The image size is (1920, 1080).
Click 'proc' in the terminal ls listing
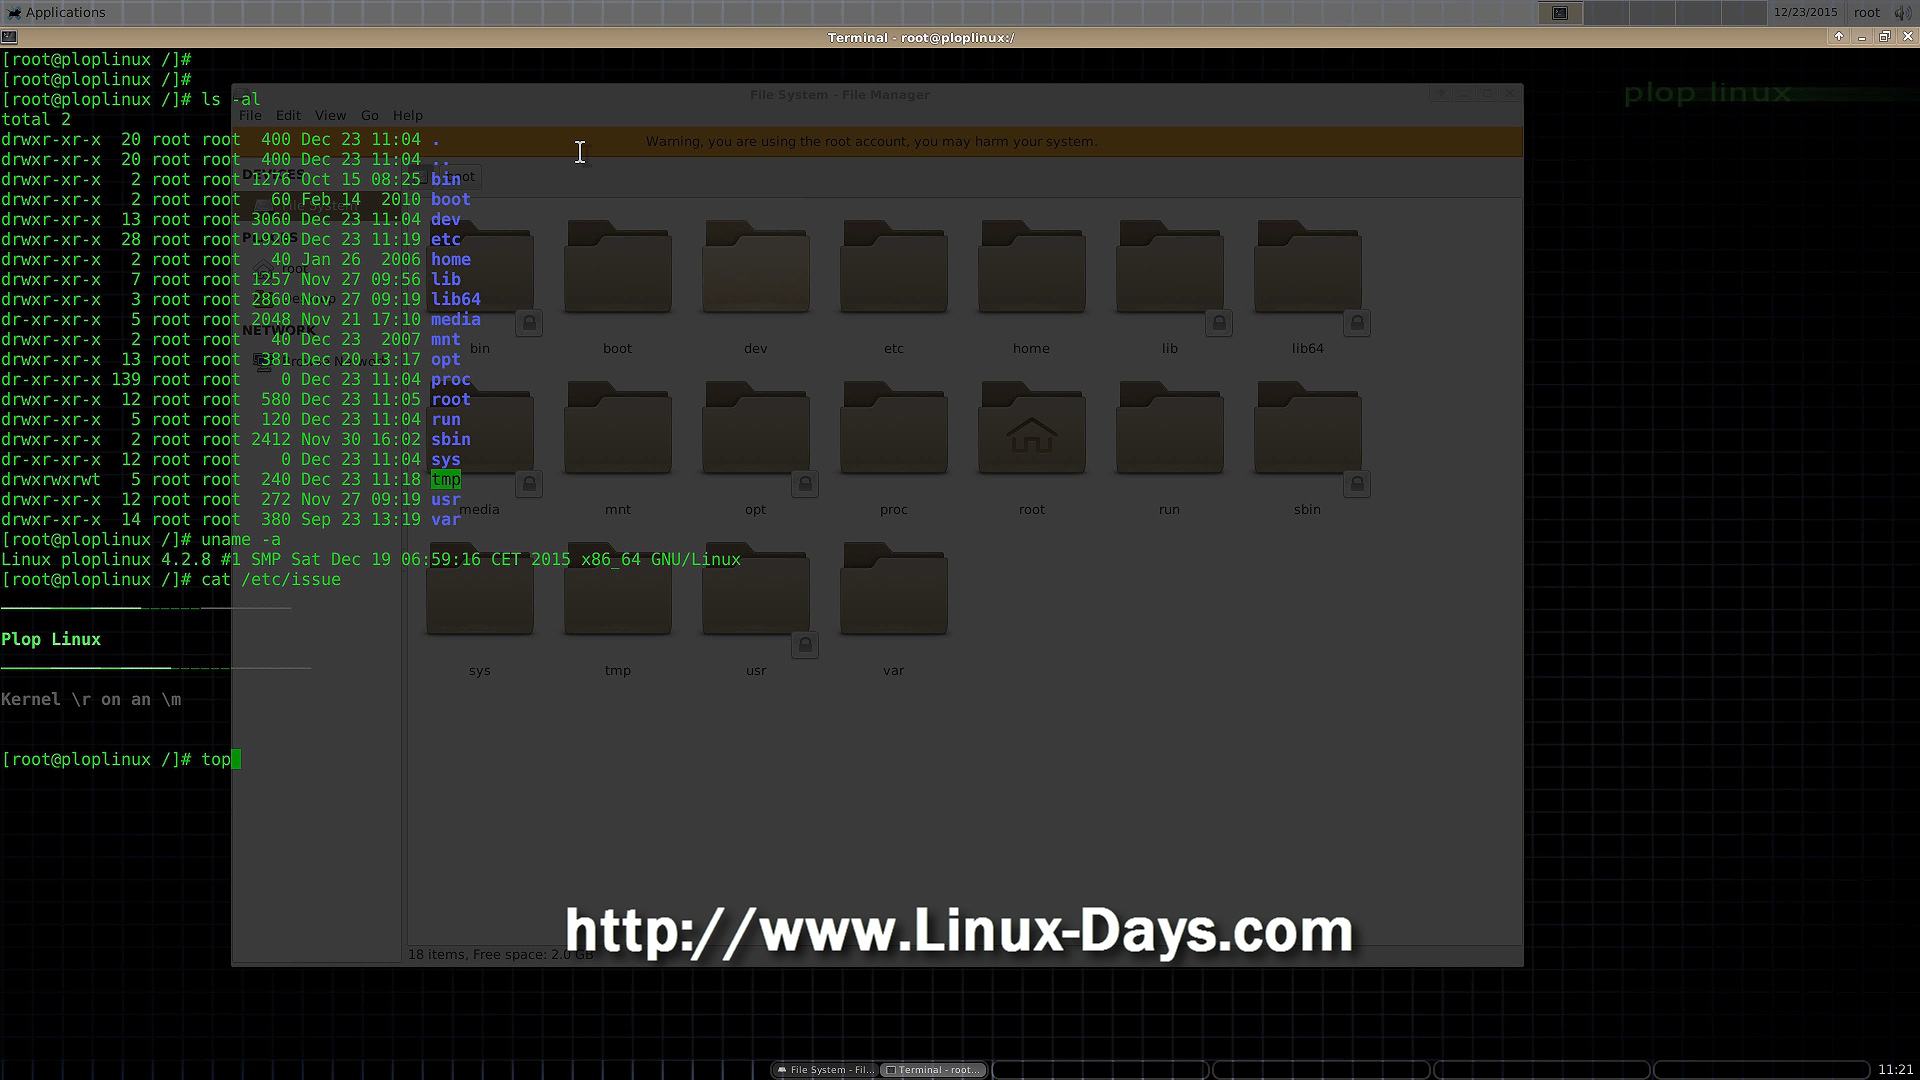[x=451, y=379]
